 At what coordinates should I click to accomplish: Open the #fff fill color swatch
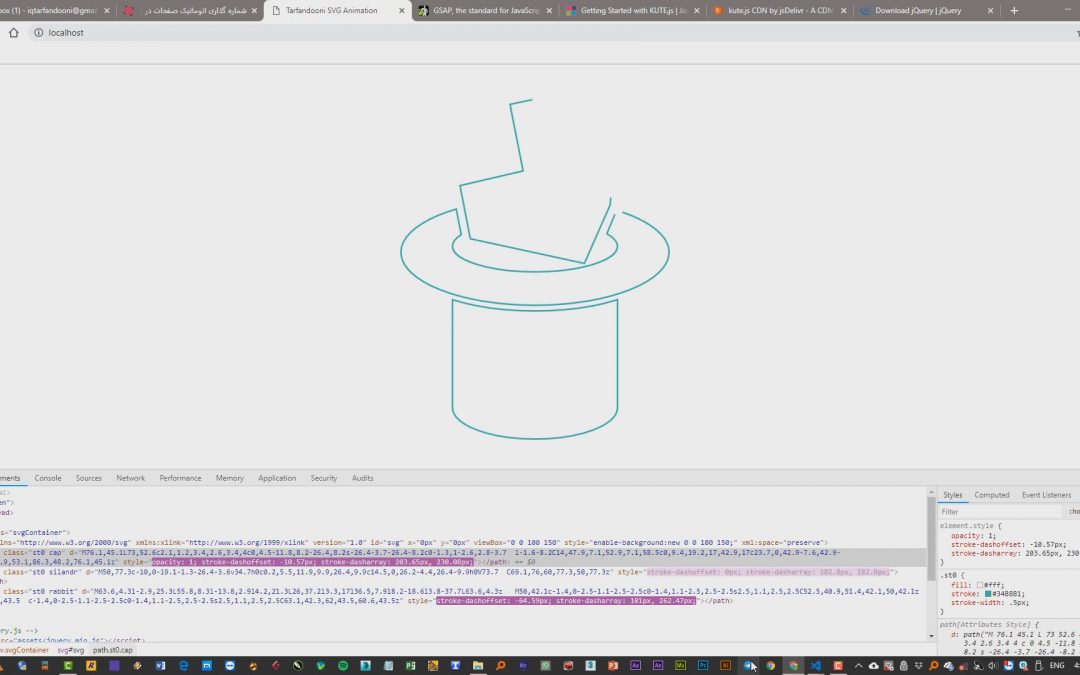tap(979, 585)
